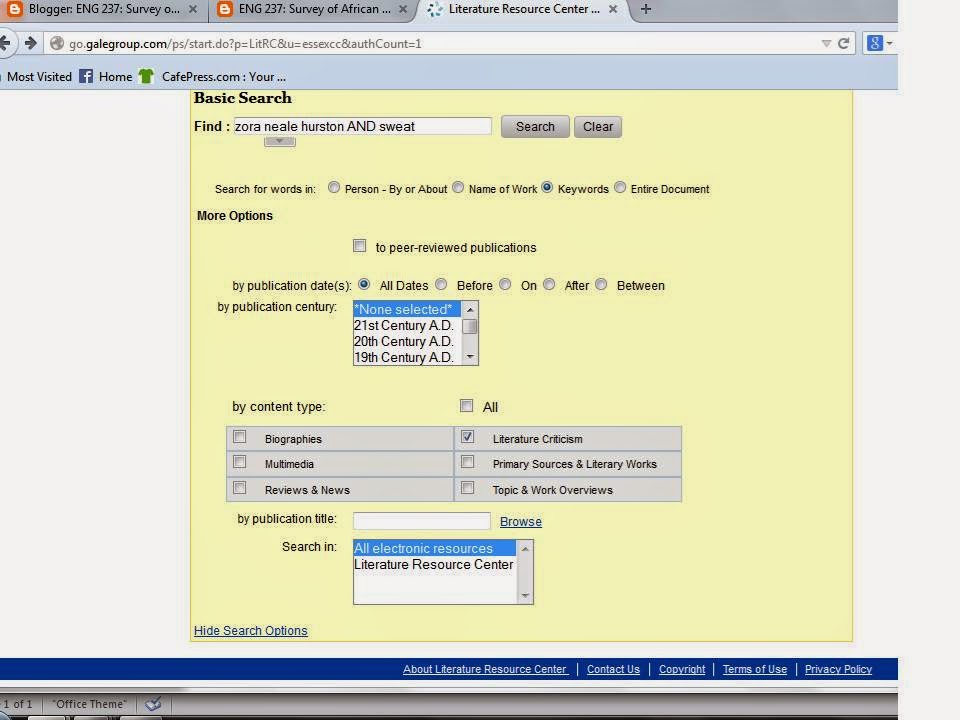The image size is (960, 720).
Task: Click the Blogger icon on second tab
Action: [225, 9]
